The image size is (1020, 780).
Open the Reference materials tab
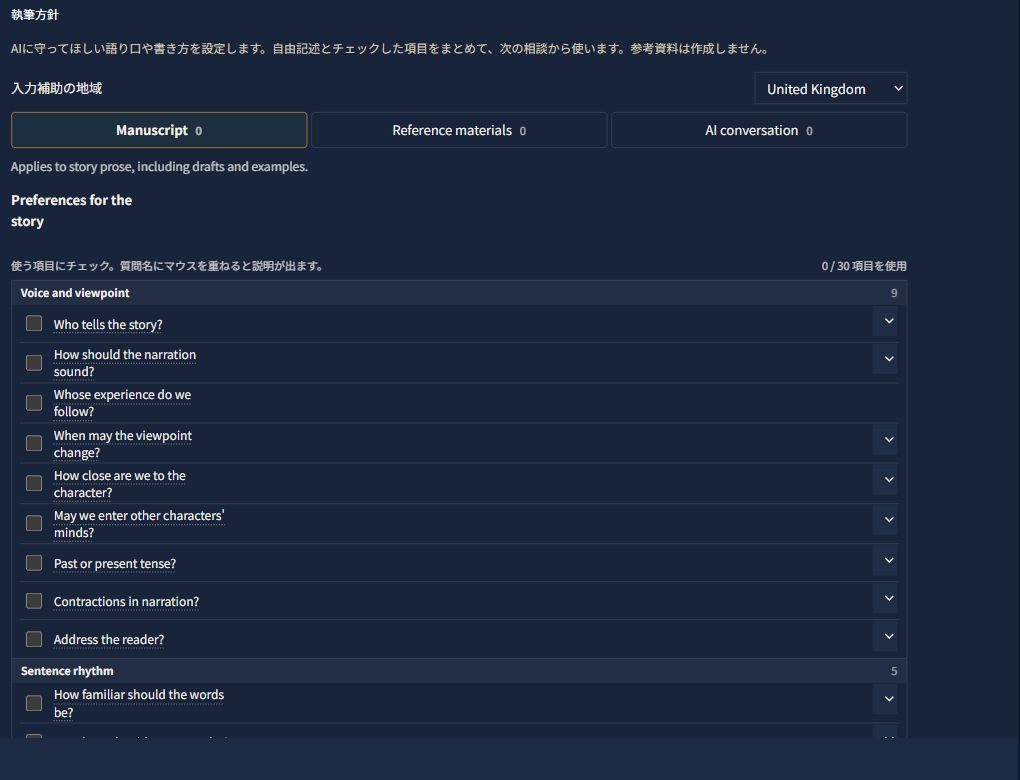(459, 130)
